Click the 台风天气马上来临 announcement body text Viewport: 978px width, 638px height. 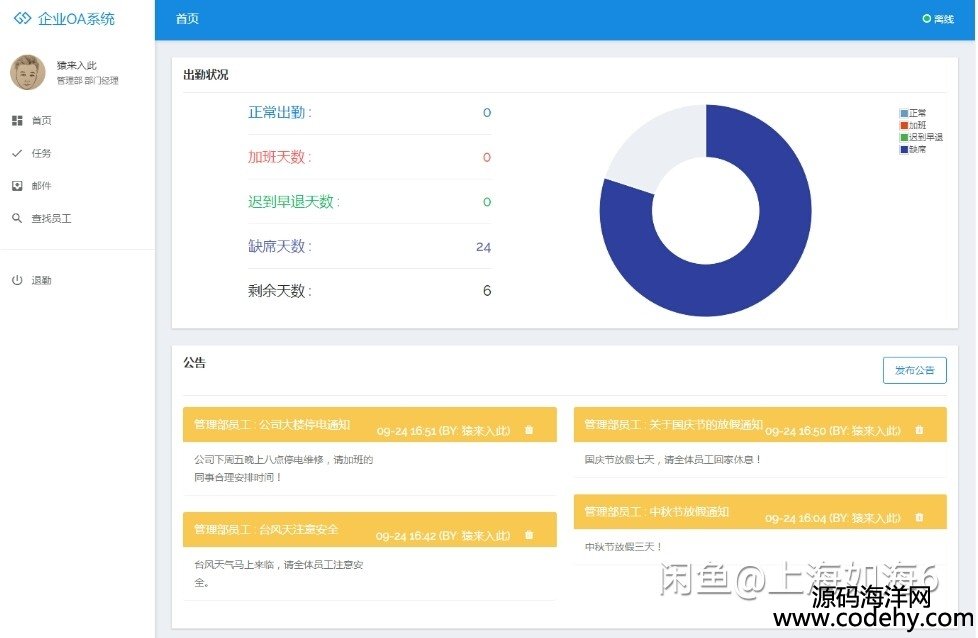tap(279, 573)
